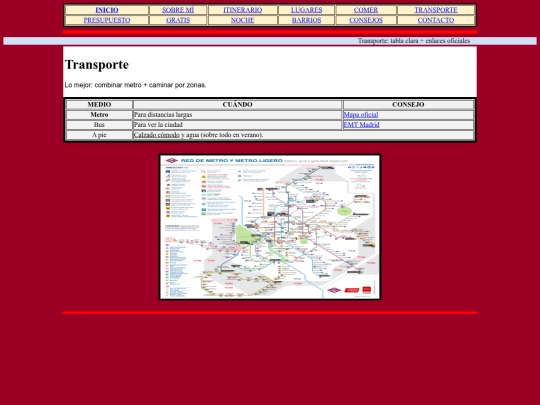Visit the BARRIOS page
The width and height of the screenshot is (540, 405).
pyautogui.click(x=307, y=20)
